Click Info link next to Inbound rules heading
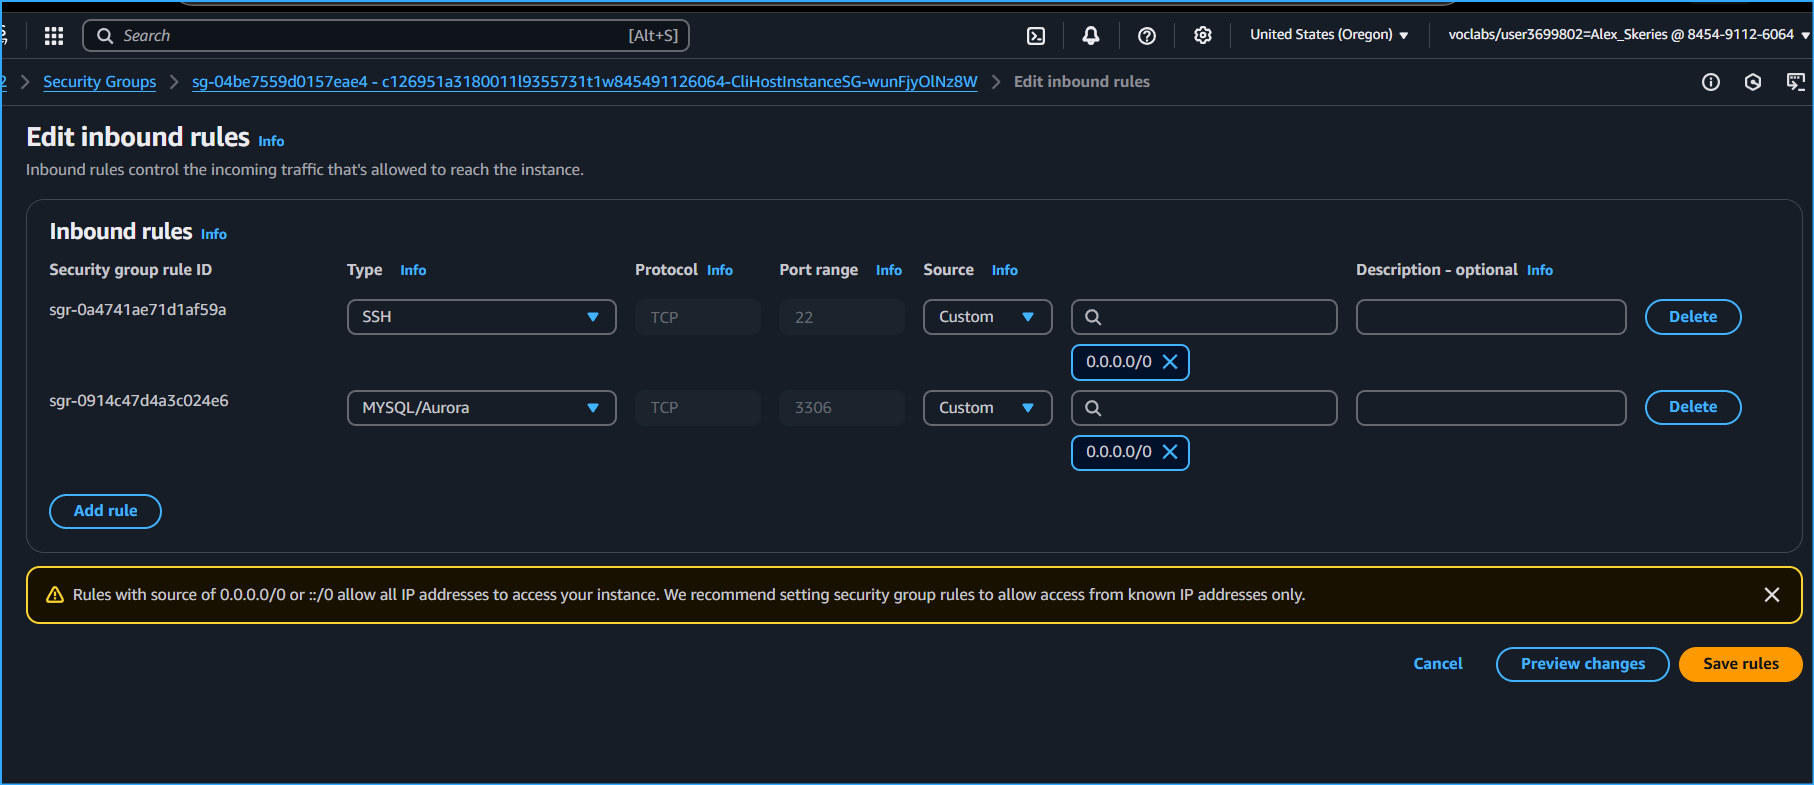 (x=214, y=234)
